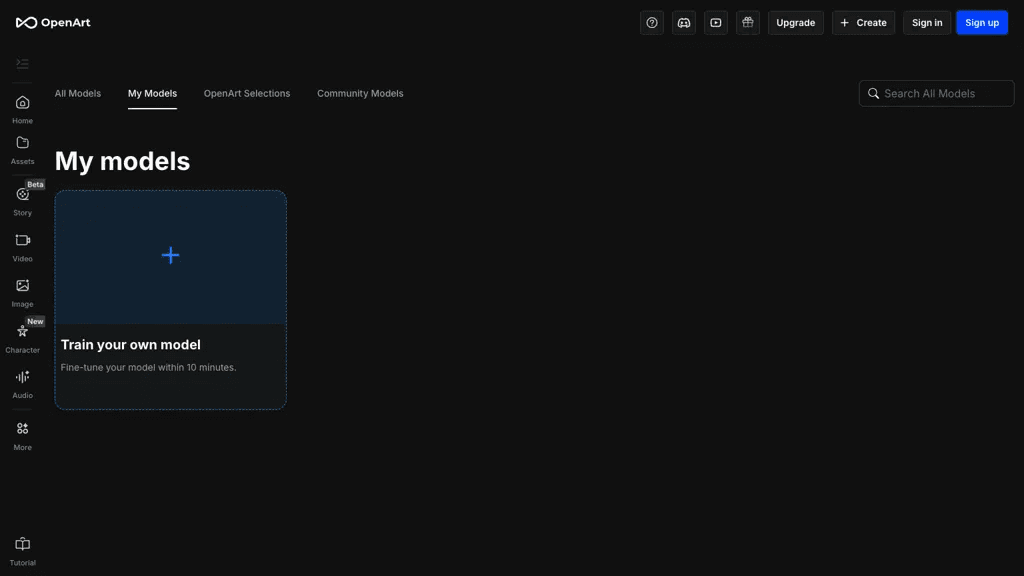Image resolution: width=1024 pixels, height=576 pixels.
Task: Switch to All Models tab
Action: point(78,93)
